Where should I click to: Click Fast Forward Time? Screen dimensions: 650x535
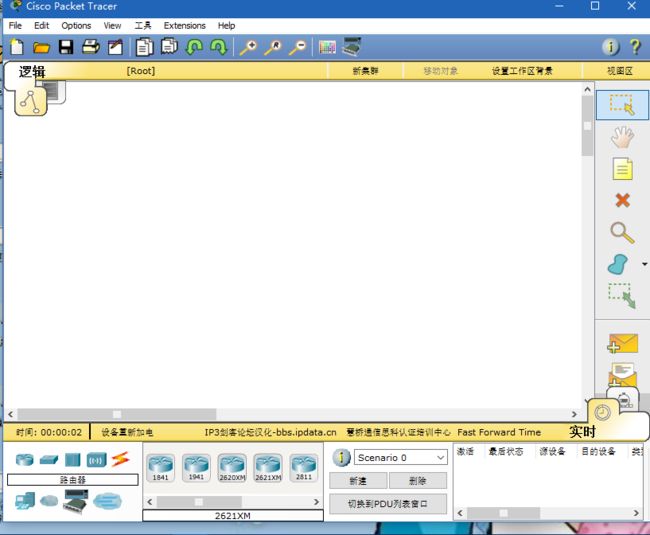point(499,432)
